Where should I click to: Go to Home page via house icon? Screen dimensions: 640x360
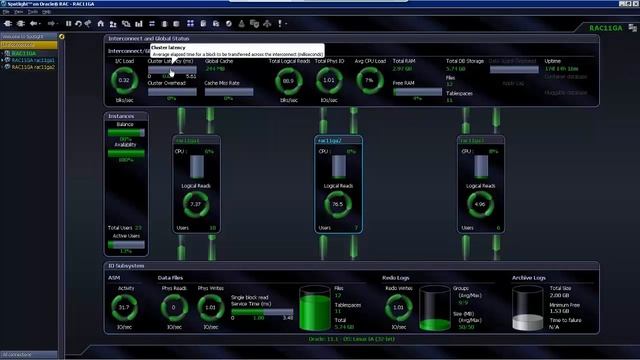pyautogui.click(x=100, y=24)
